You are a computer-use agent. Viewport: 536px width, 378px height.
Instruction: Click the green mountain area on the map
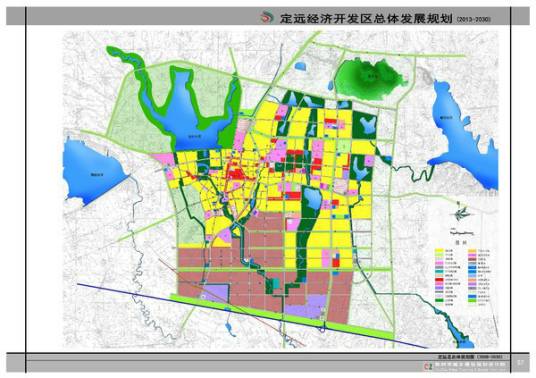(370, 79)
